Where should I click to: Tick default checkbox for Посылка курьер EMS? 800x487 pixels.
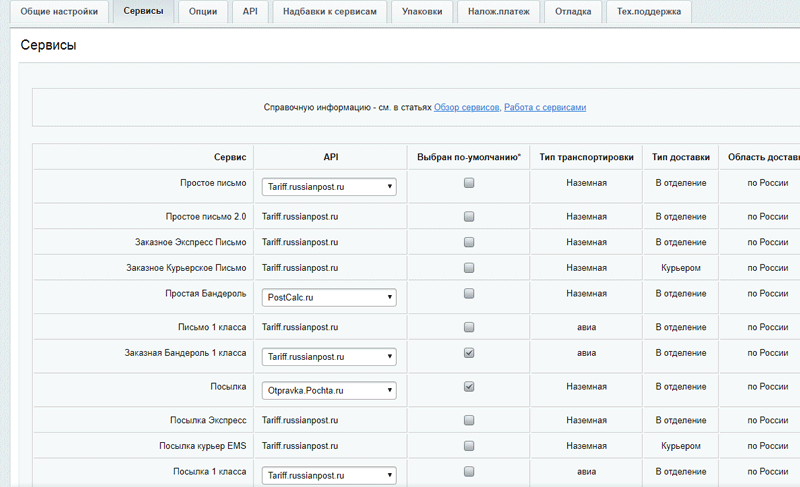pyautogui.click(x=469, y=445)
